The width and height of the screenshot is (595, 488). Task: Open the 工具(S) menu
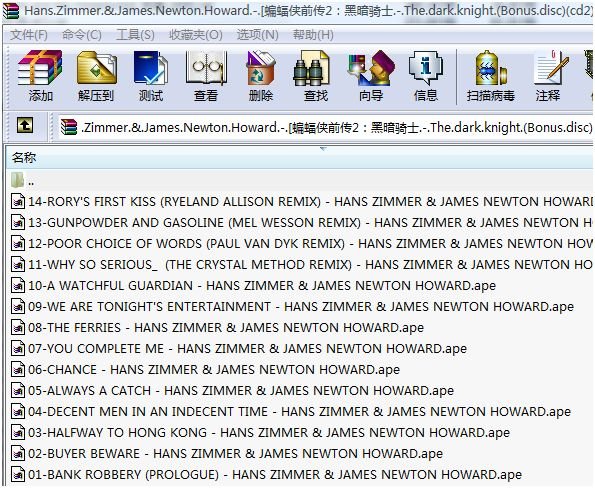click(x=135, y=35)
